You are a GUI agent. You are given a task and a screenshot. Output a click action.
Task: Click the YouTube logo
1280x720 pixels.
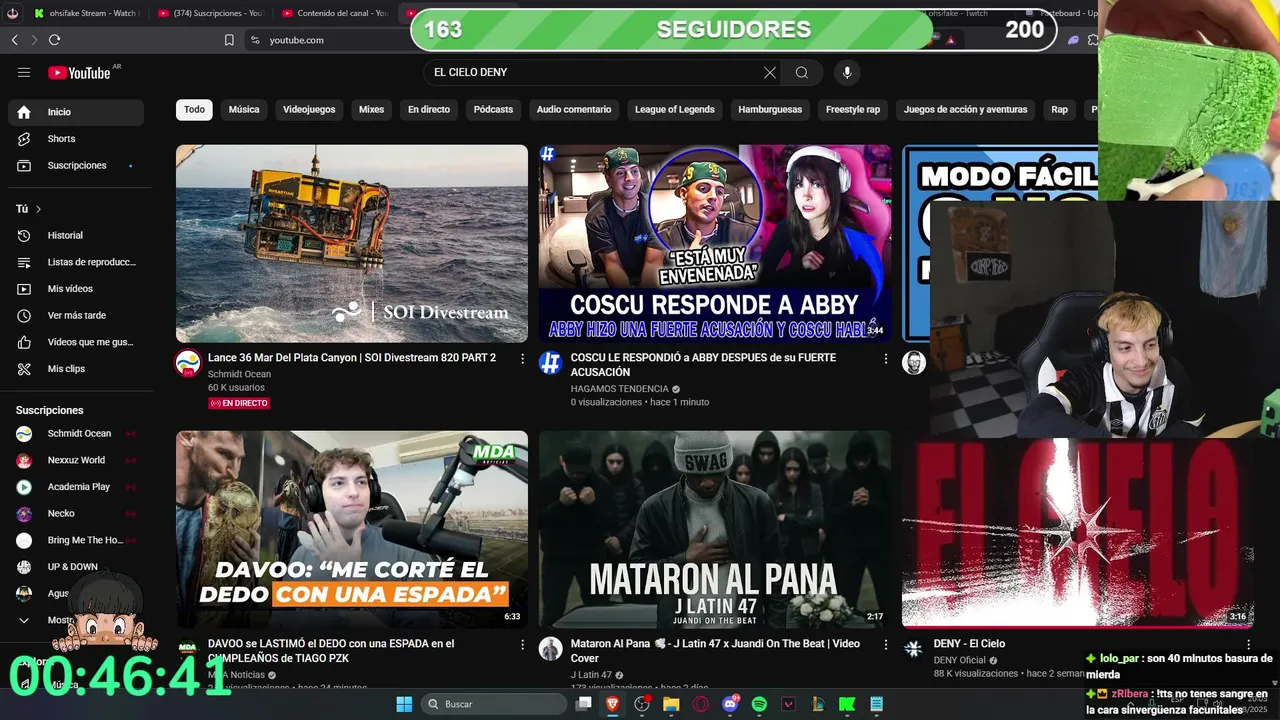(x=79, y=72)
